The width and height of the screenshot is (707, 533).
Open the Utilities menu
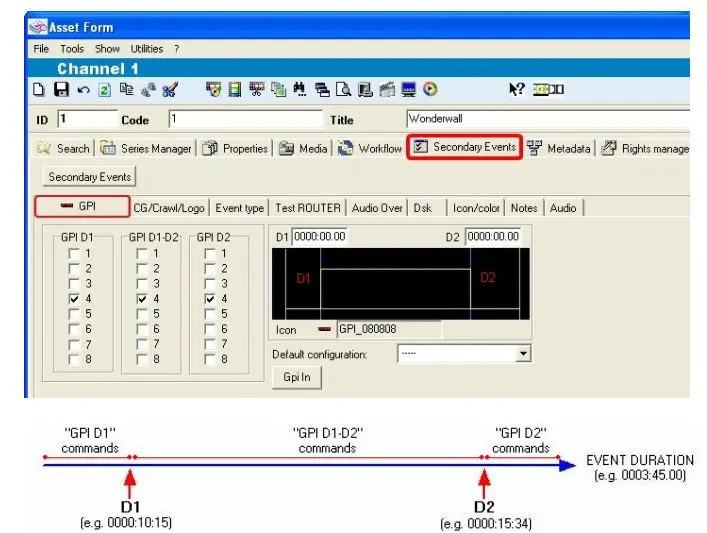(x=146, y=48)
